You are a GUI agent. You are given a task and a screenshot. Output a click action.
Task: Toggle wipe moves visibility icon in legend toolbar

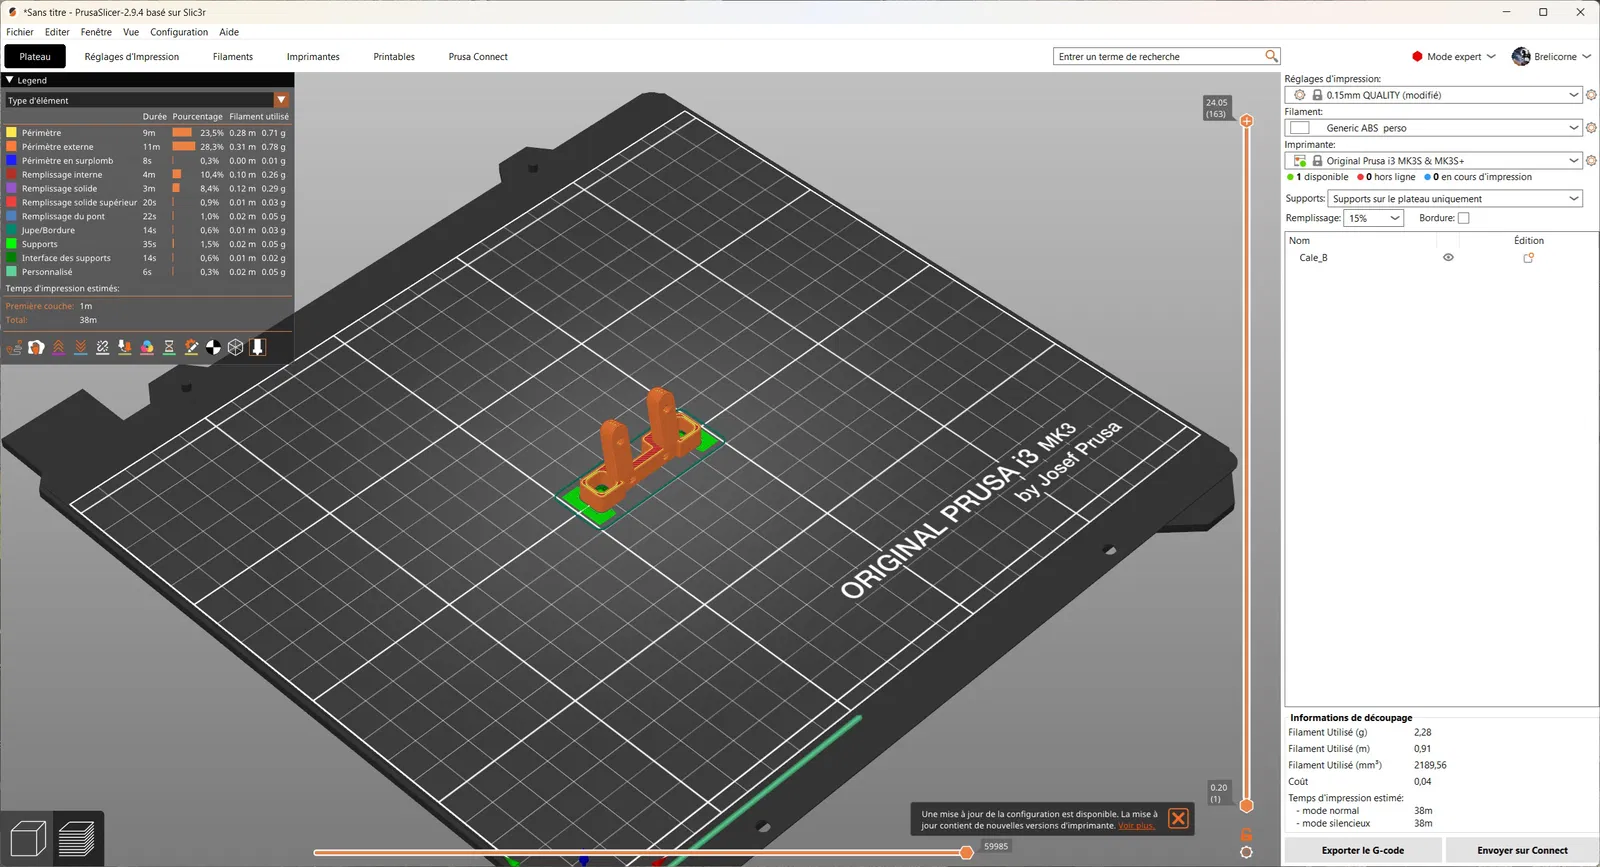point(36,347)
